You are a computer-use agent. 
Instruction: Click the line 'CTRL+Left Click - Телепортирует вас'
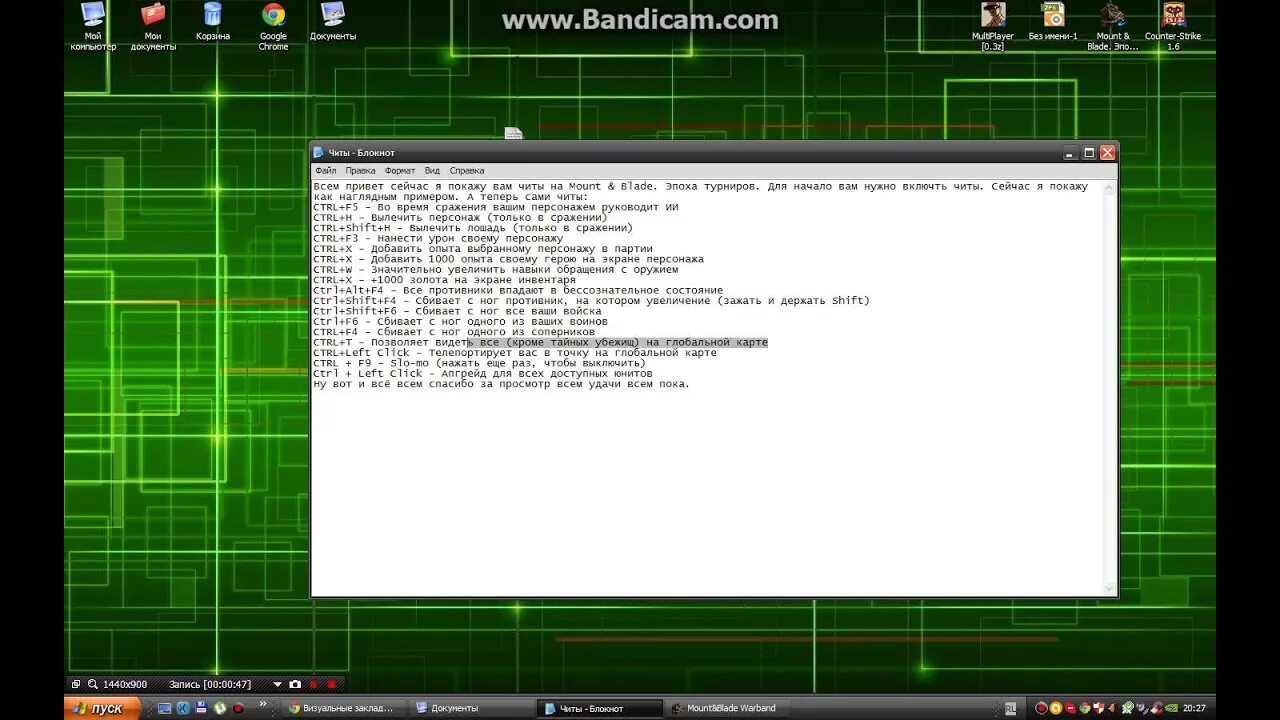[515, 352]
